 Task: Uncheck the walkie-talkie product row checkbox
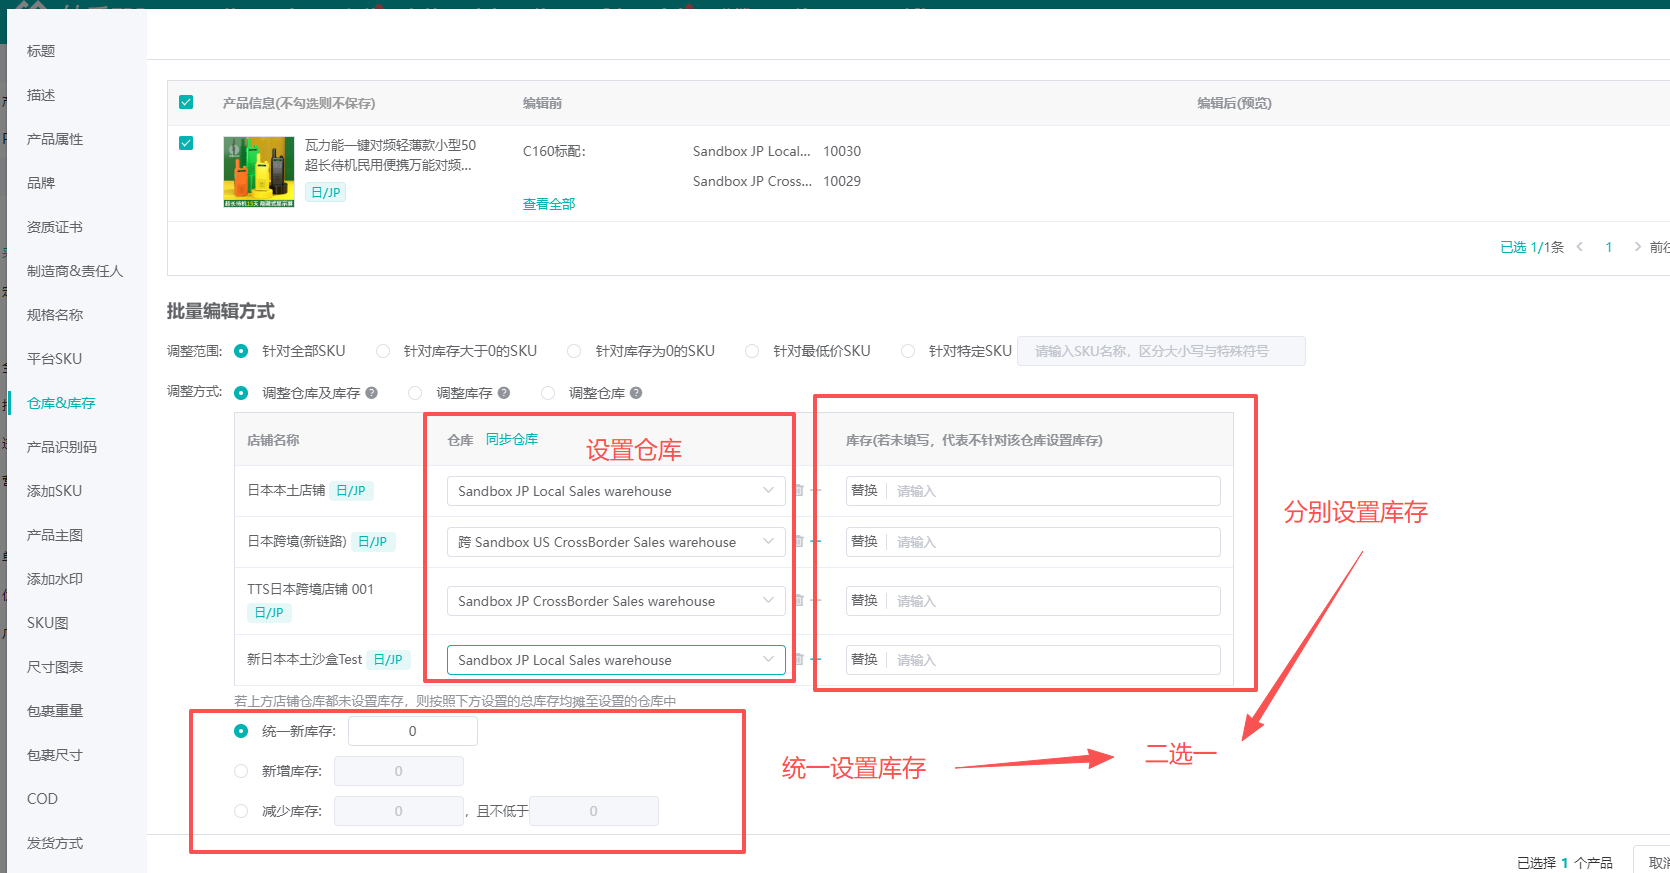(x=186, y=143)
